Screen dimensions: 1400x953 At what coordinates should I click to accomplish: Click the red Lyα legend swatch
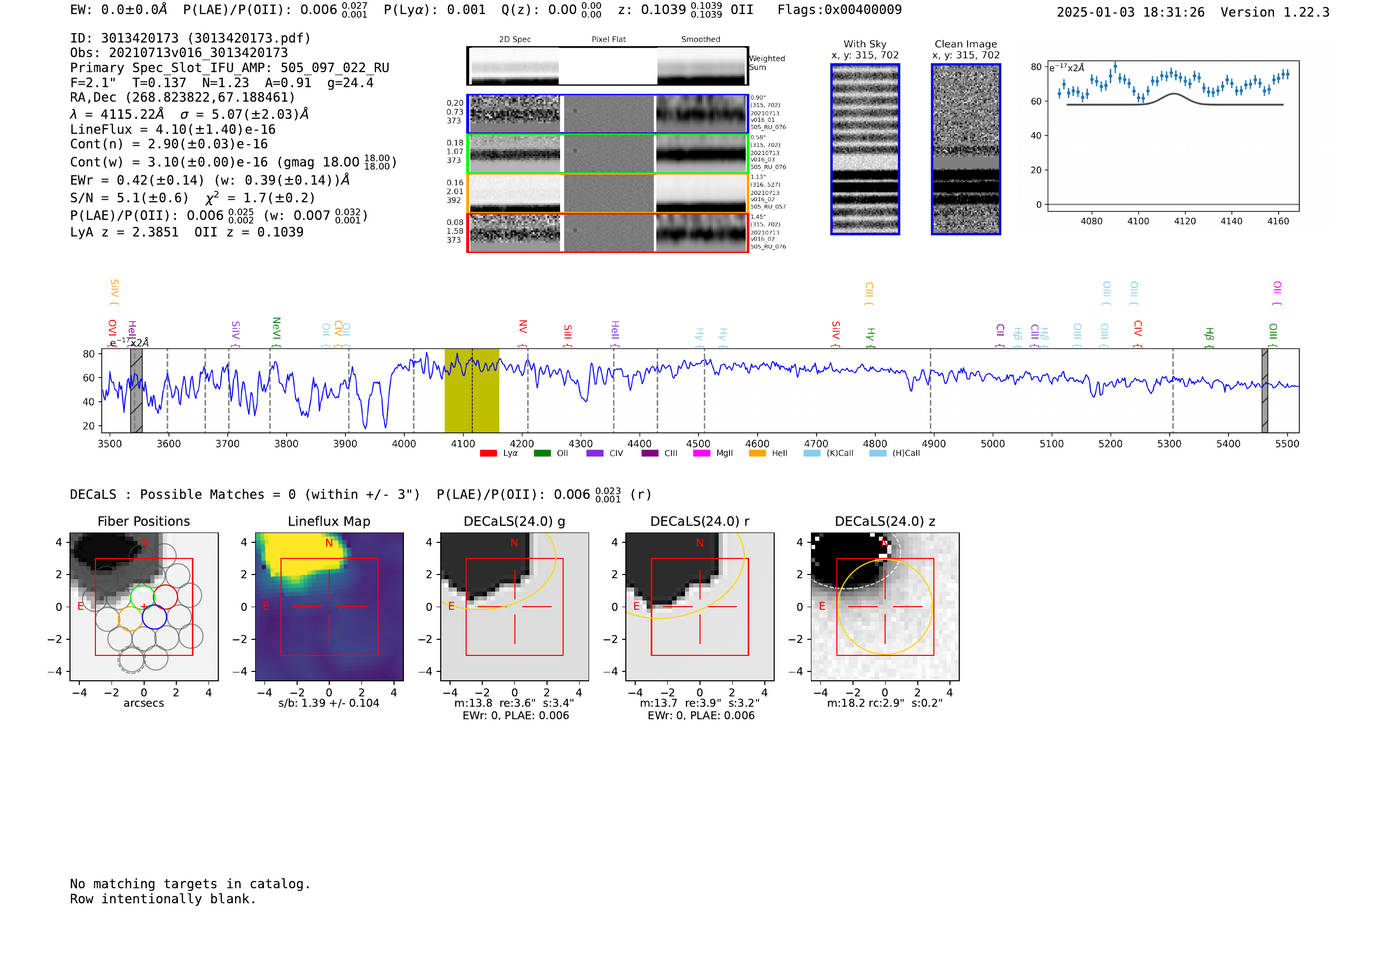pyautogui.click(x=488, y=454)
